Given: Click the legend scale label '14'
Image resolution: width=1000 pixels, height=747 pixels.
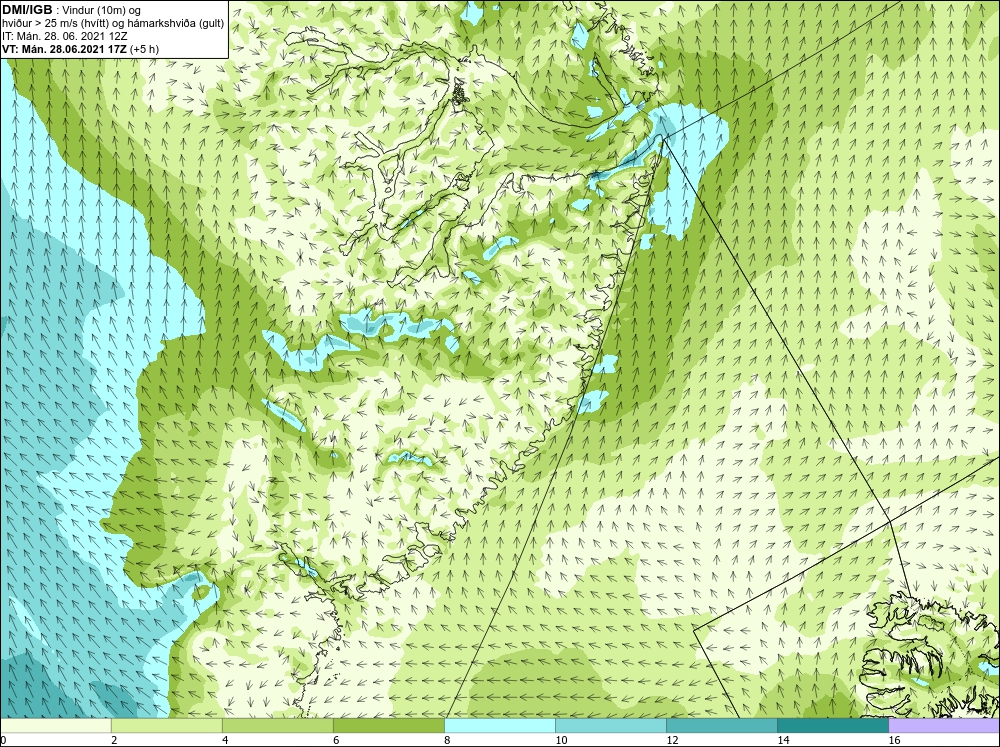Looking at the screenshot, I should pyautogui.click(x=783, y=740).
